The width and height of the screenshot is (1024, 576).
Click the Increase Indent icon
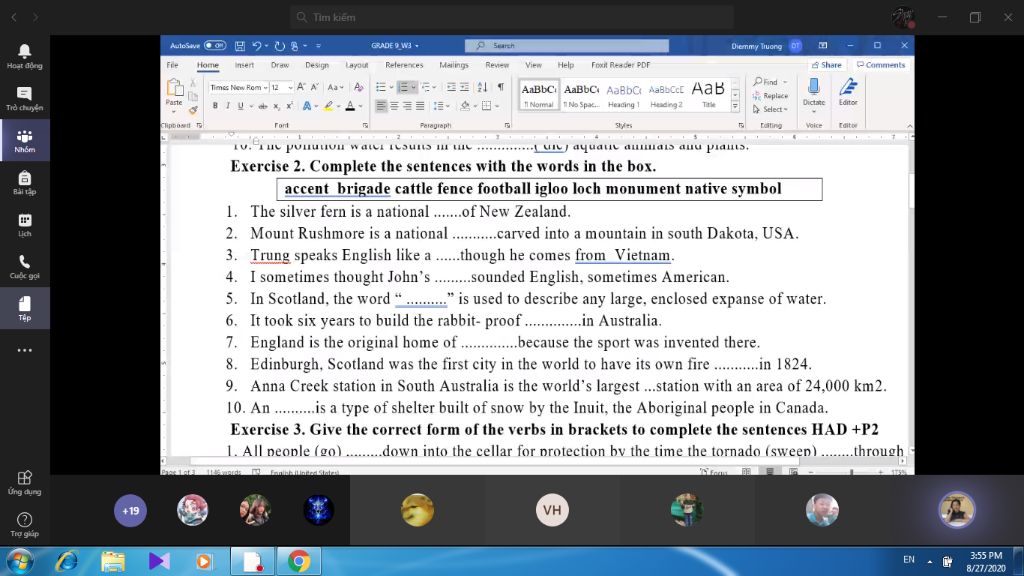[x=464, y=87]
